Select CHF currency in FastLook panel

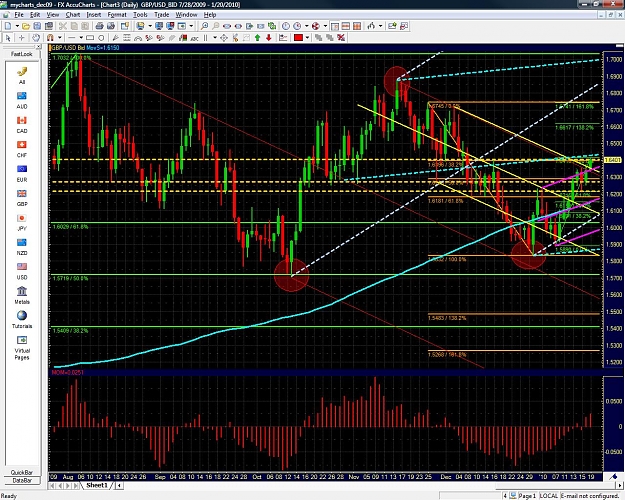[x=22, y=148]
